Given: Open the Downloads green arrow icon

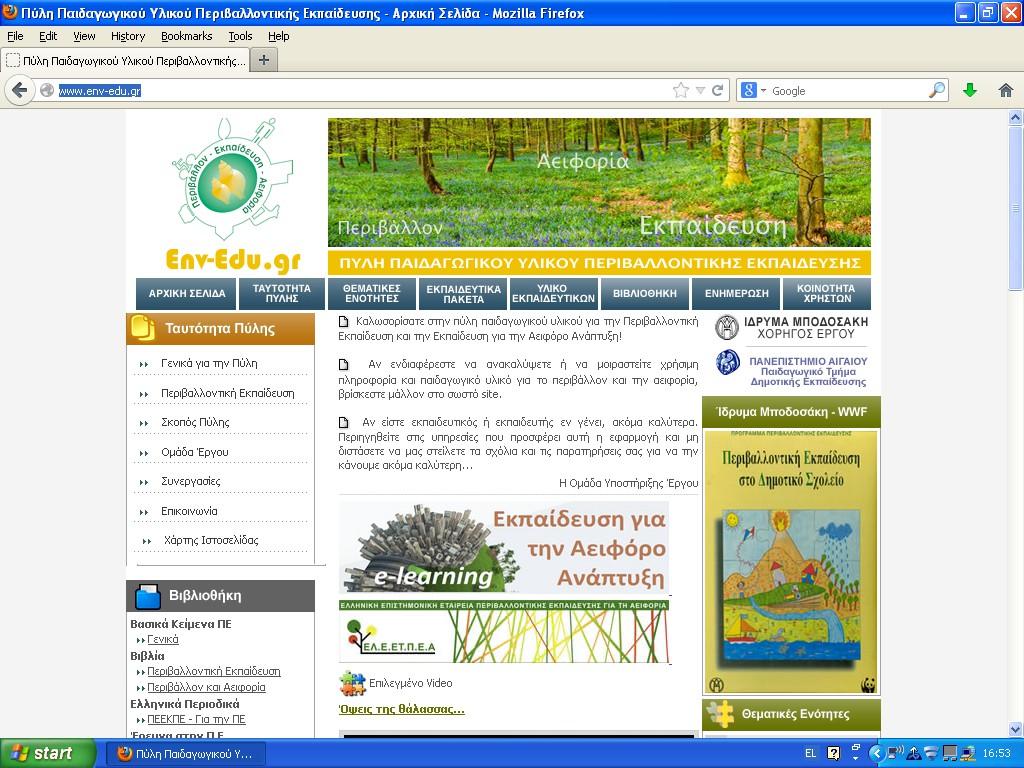Looking at the screenshot, I should tap(970, 90).
